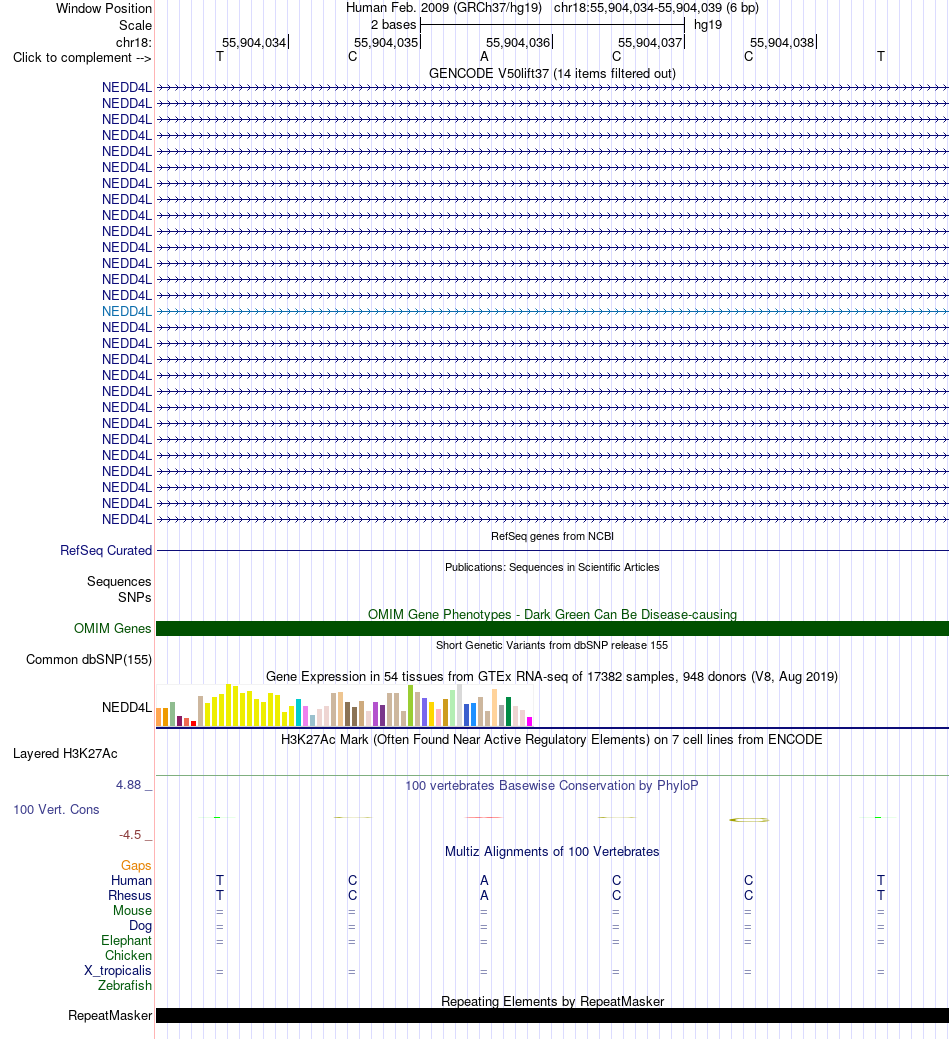Open '100 vertebrates Basewise Conservation by PhyloP' title
Viewport: 950px width, 1039px height.
click(552, 785)
